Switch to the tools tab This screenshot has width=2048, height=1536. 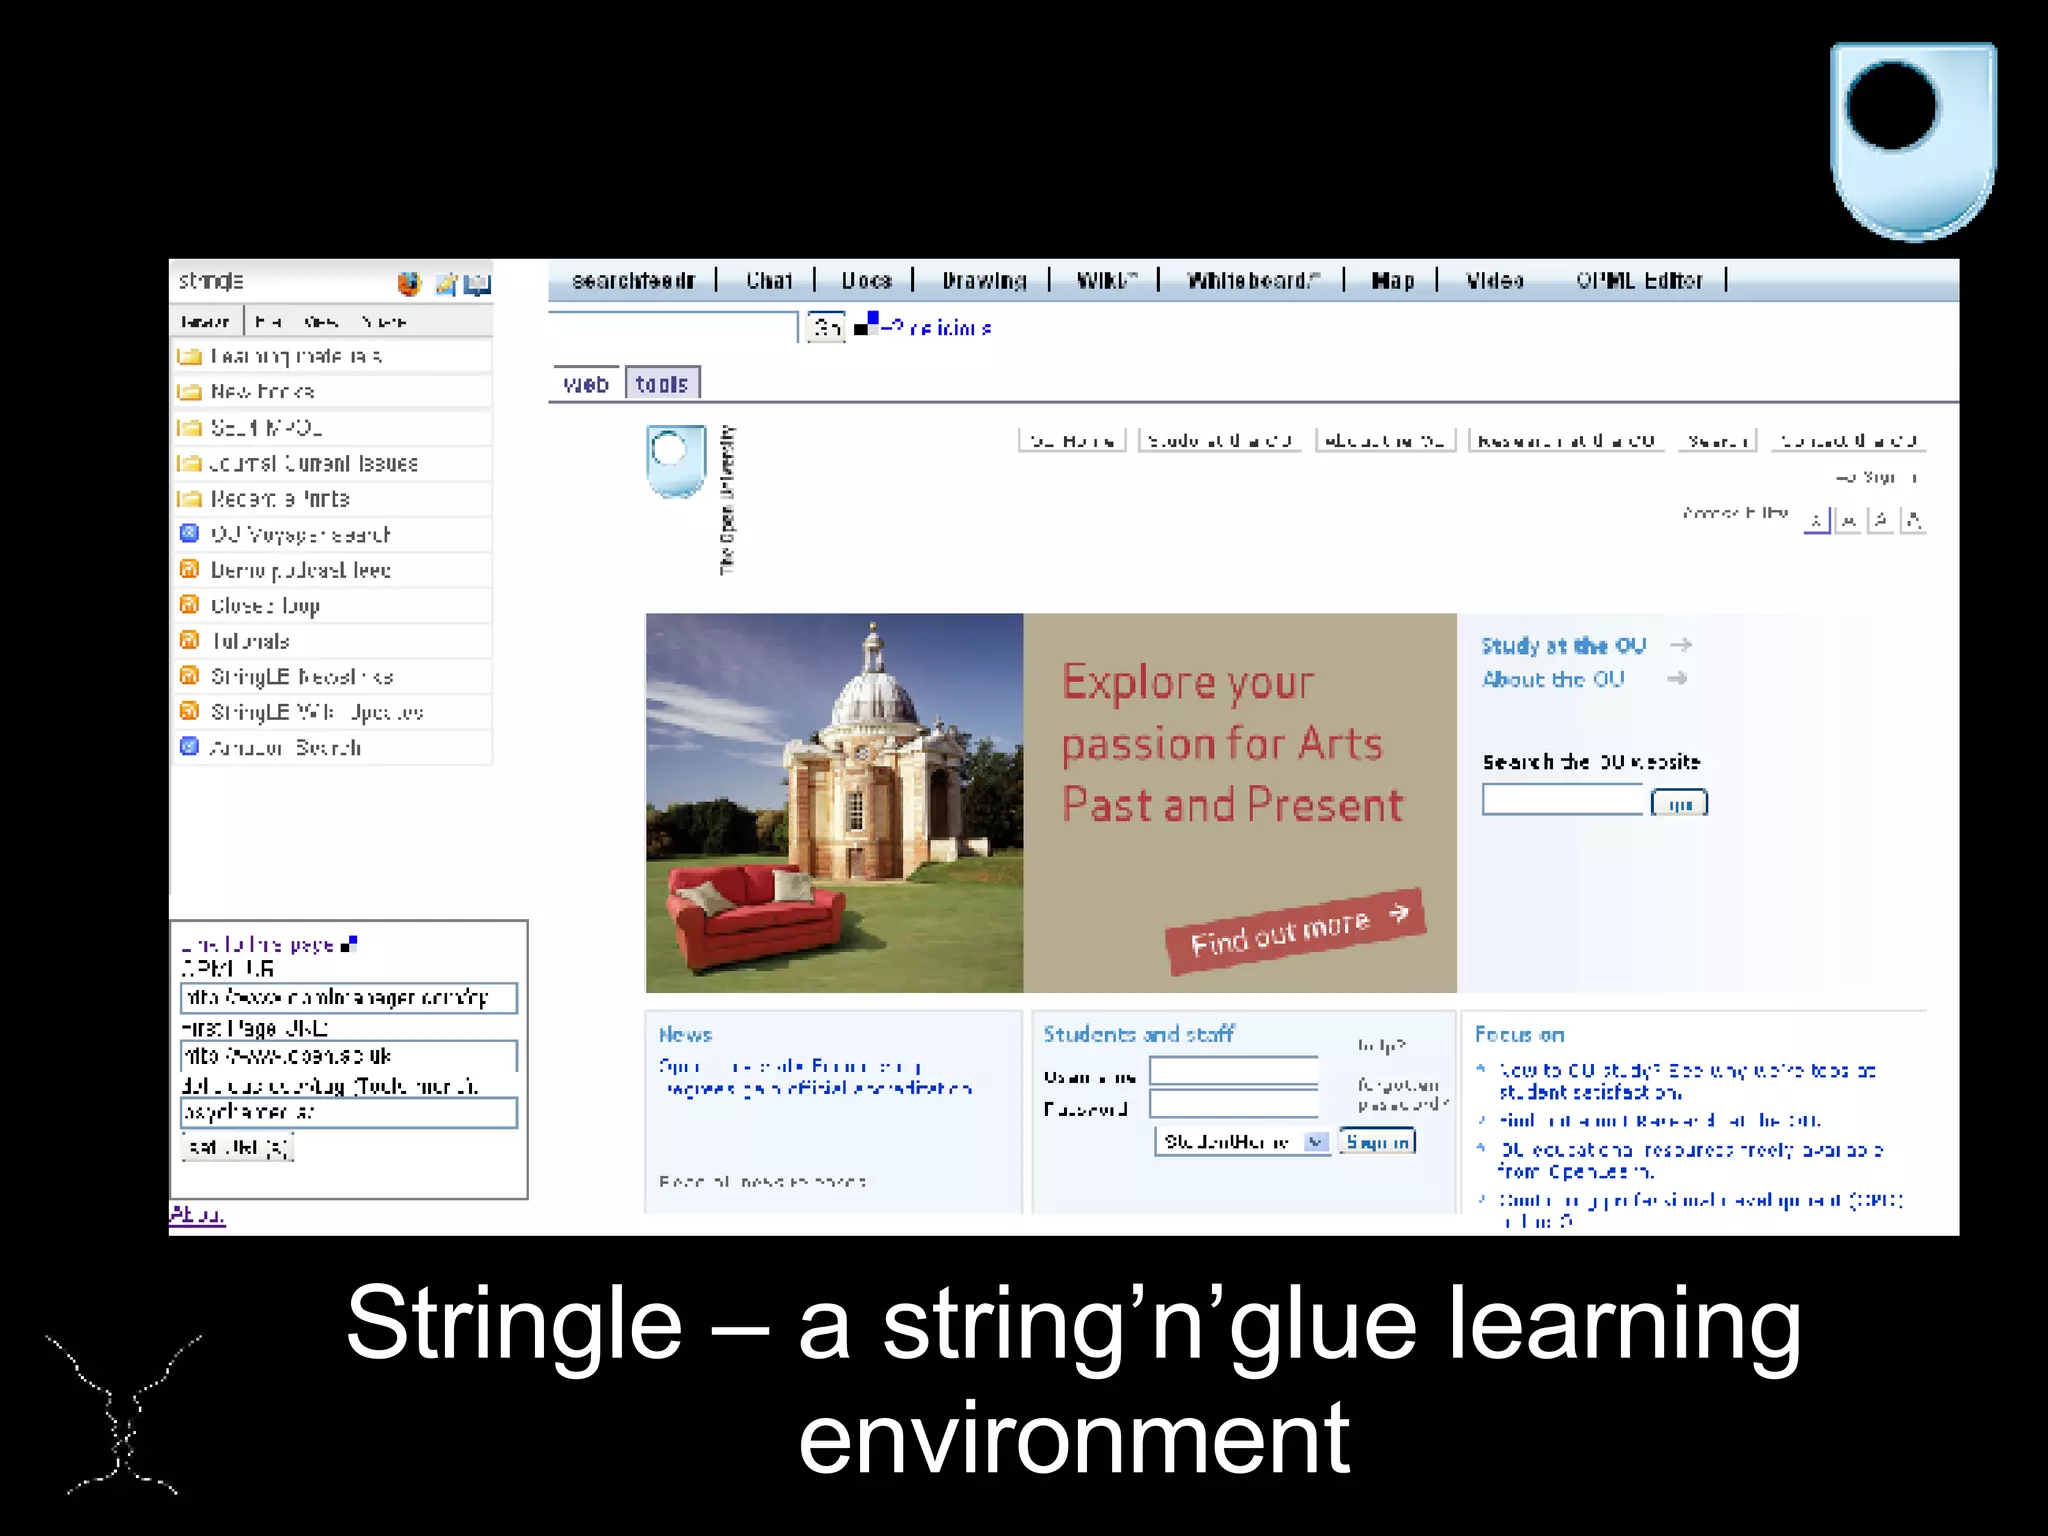click(662, 384)
